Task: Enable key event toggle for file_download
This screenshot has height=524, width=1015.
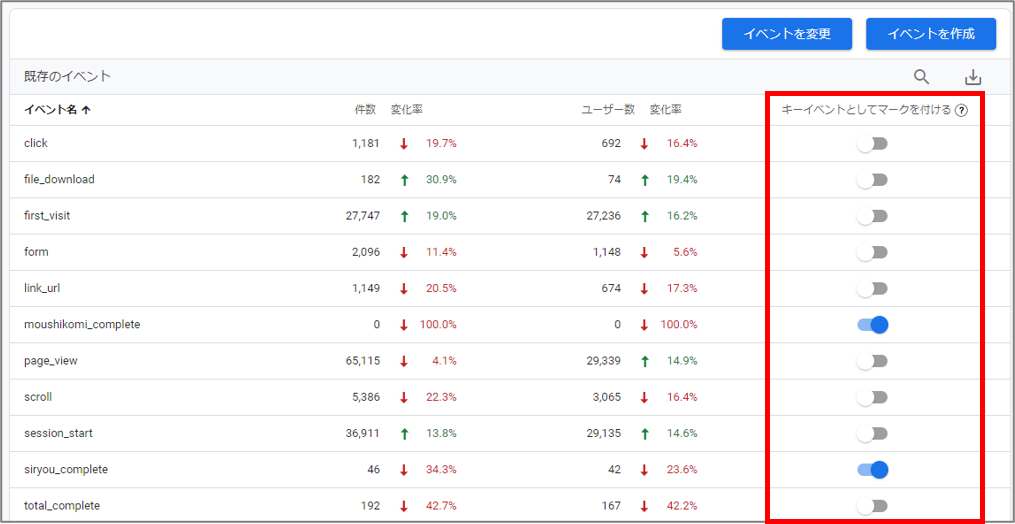Action: 872,180
